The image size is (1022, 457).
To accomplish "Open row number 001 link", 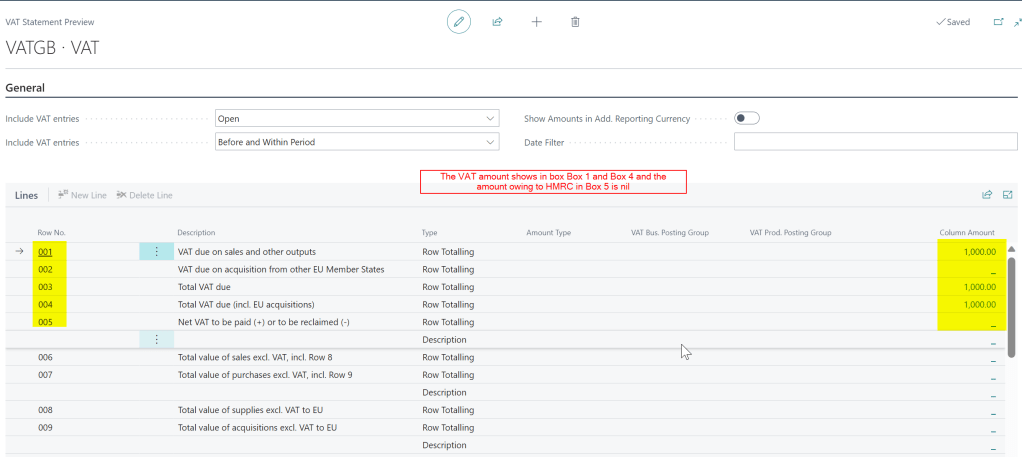I will pos(45,252).
